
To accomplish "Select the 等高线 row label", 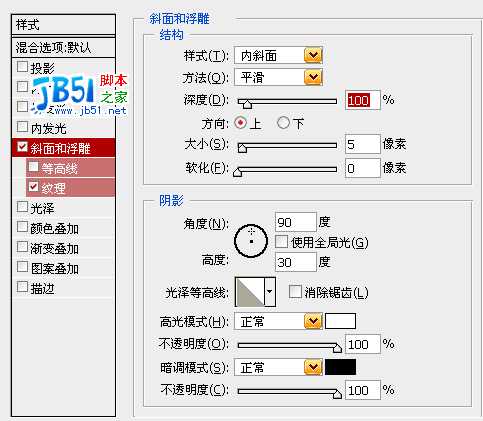I will pyautogui.click(x=60, y=168).
